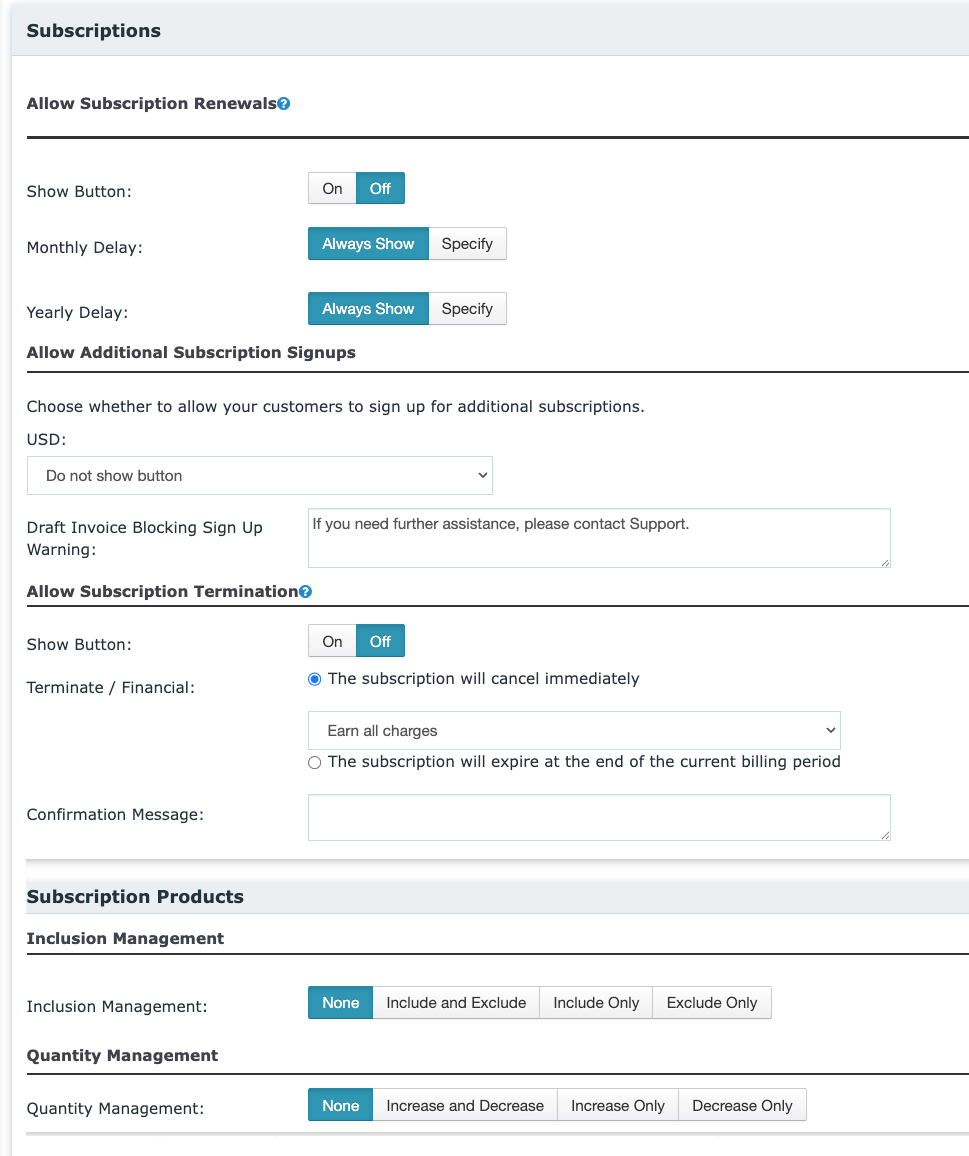The height and width of the screenshot is (1156, 969).
Task: Select Increase and Decrease quantity option
Action: click(x=465, y=1106)
